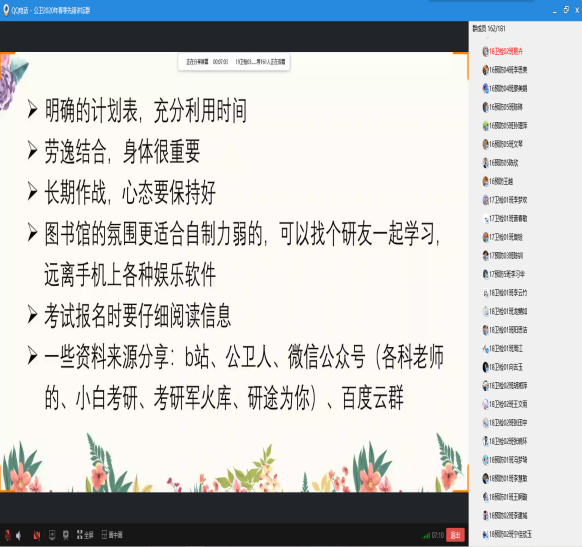Turn on the disabled camera icon
This screenshot has height=547, width=582.
click(36, 535)
